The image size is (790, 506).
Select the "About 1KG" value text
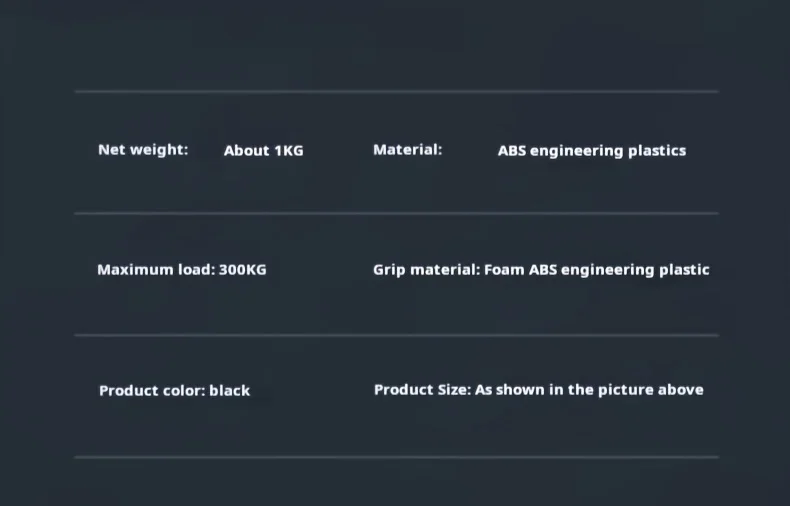[x=263, y=151]
